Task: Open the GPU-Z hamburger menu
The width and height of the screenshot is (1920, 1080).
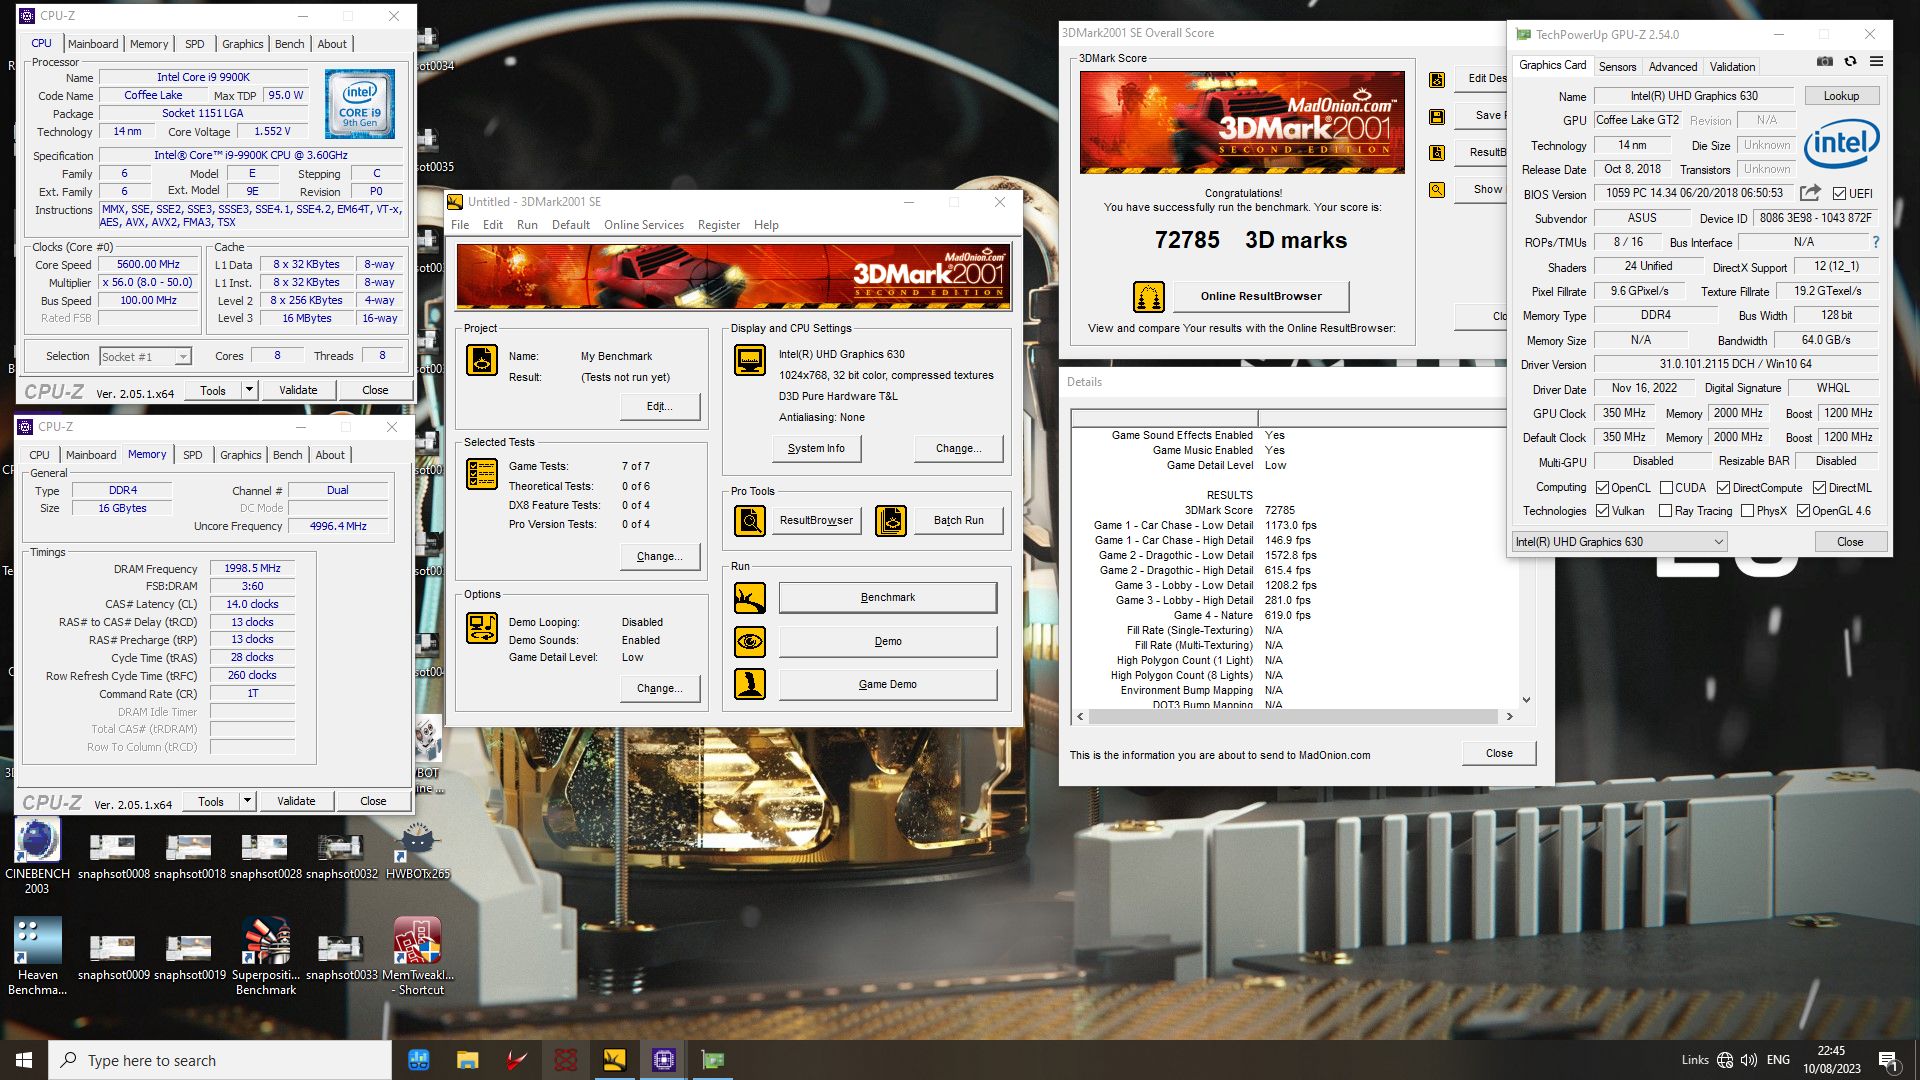Action: [x=1877, y=62]
